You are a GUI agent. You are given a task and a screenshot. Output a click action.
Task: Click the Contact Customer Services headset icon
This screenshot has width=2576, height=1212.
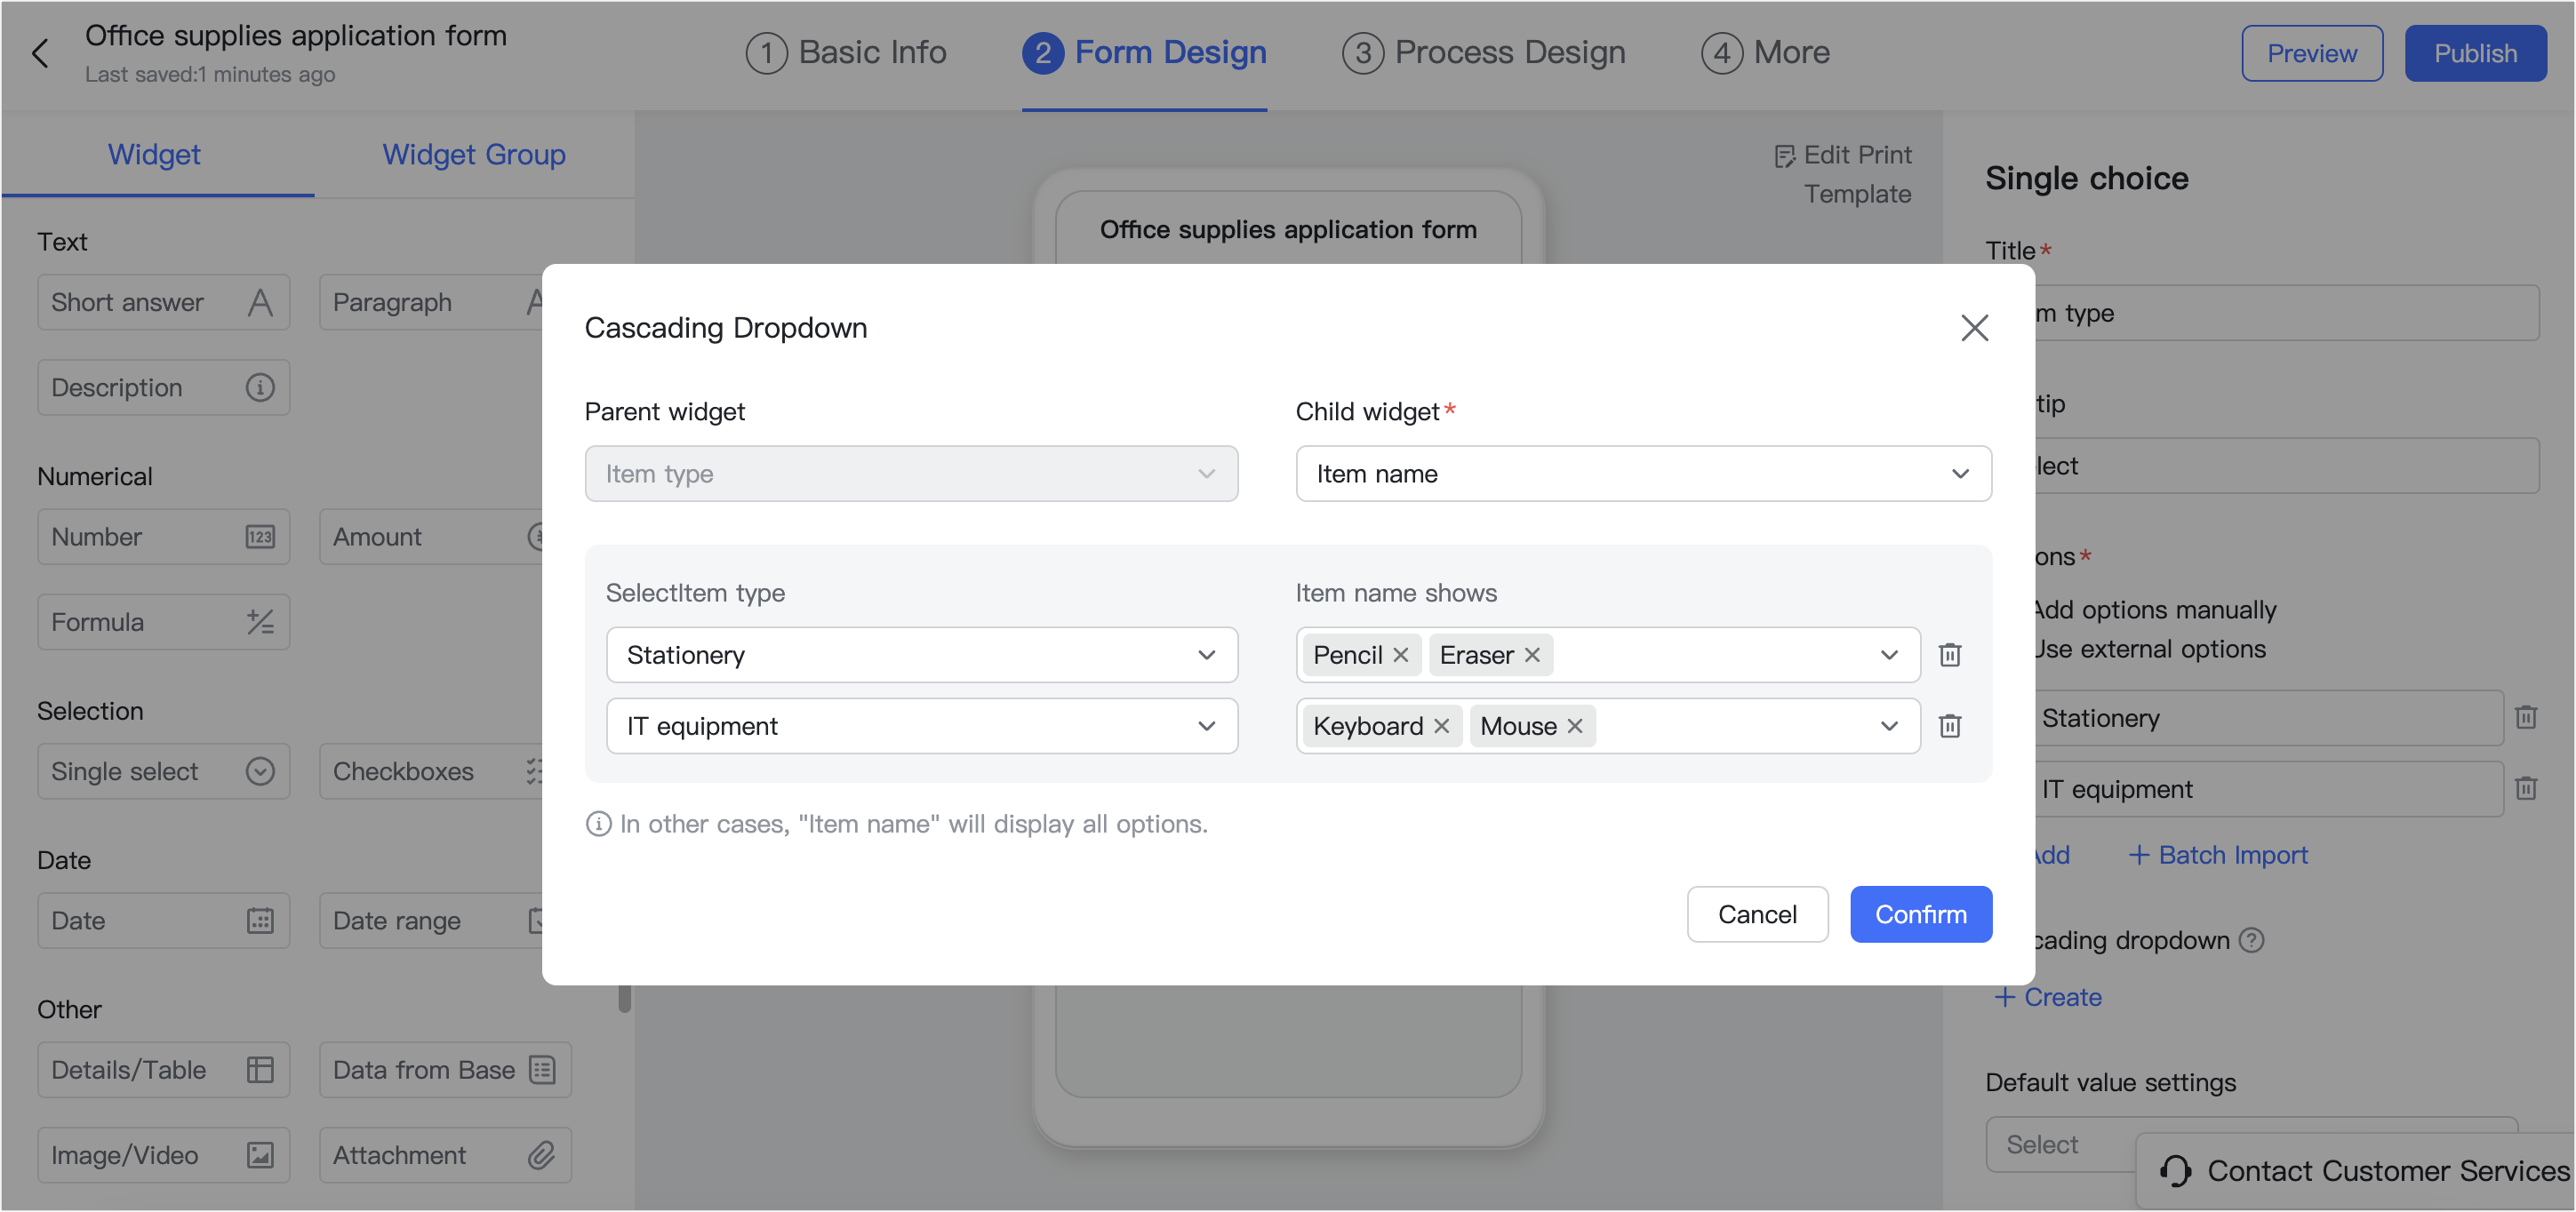(x=2174, y=1170)
